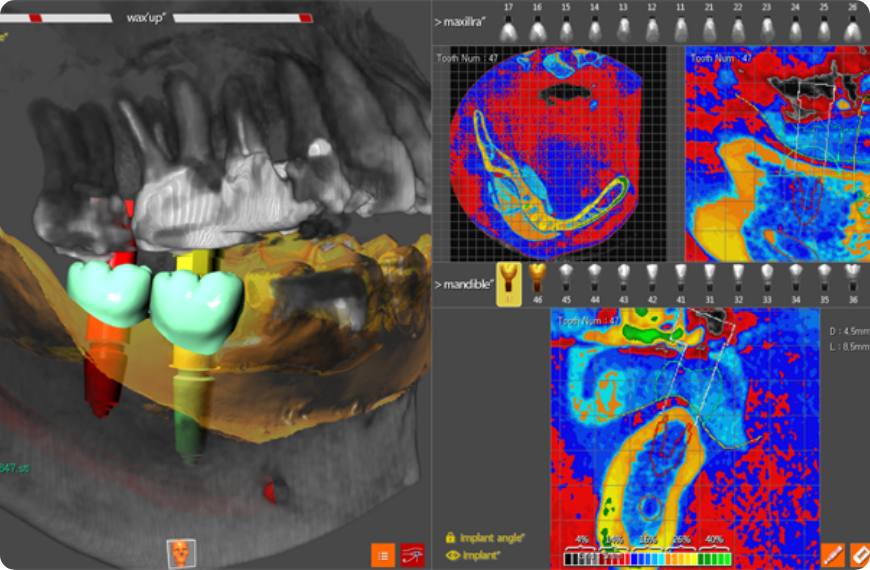Toggle Implant visibility eye
Viewport: 870px width, 570px height.
point(451,553)
